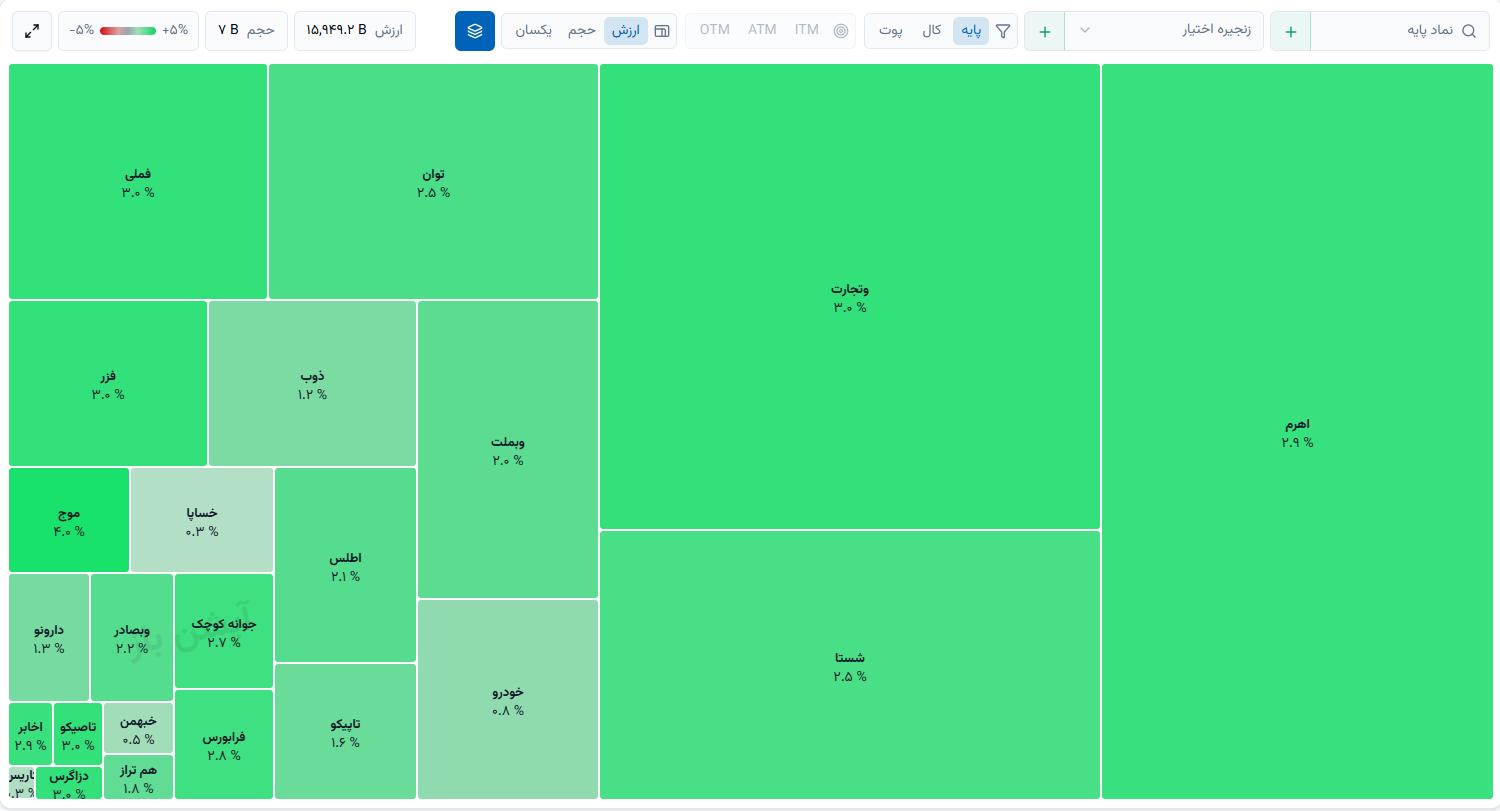Click the blue layers icon button
Viewport: 1500px width, 811px height.
pyautogui.click(x=475, y=31)
